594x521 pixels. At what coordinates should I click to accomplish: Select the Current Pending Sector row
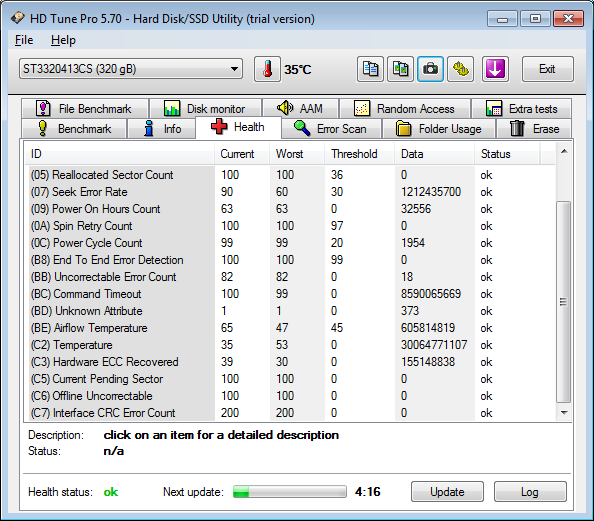[290, 379]
